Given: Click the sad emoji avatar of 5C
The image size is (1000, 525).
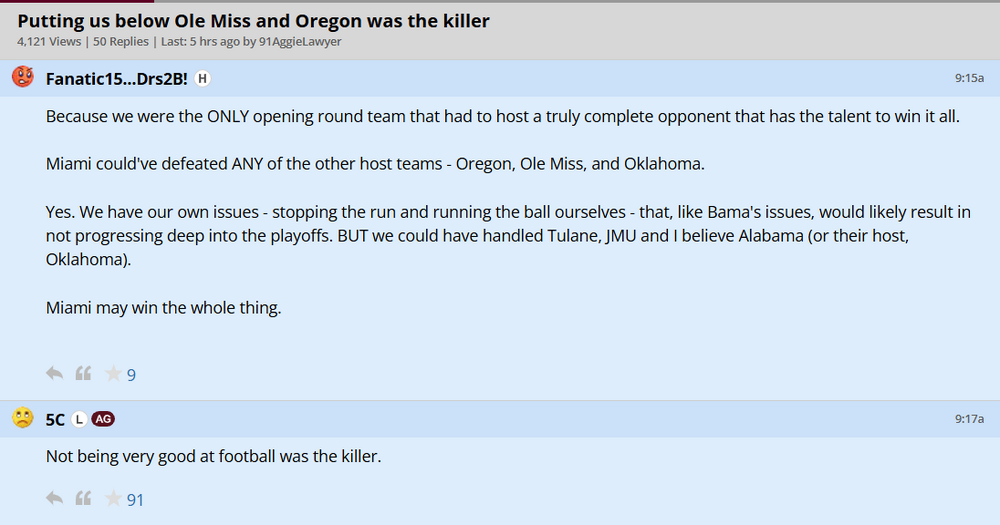Looking at the screenshot, I should (x=22, y=419).
